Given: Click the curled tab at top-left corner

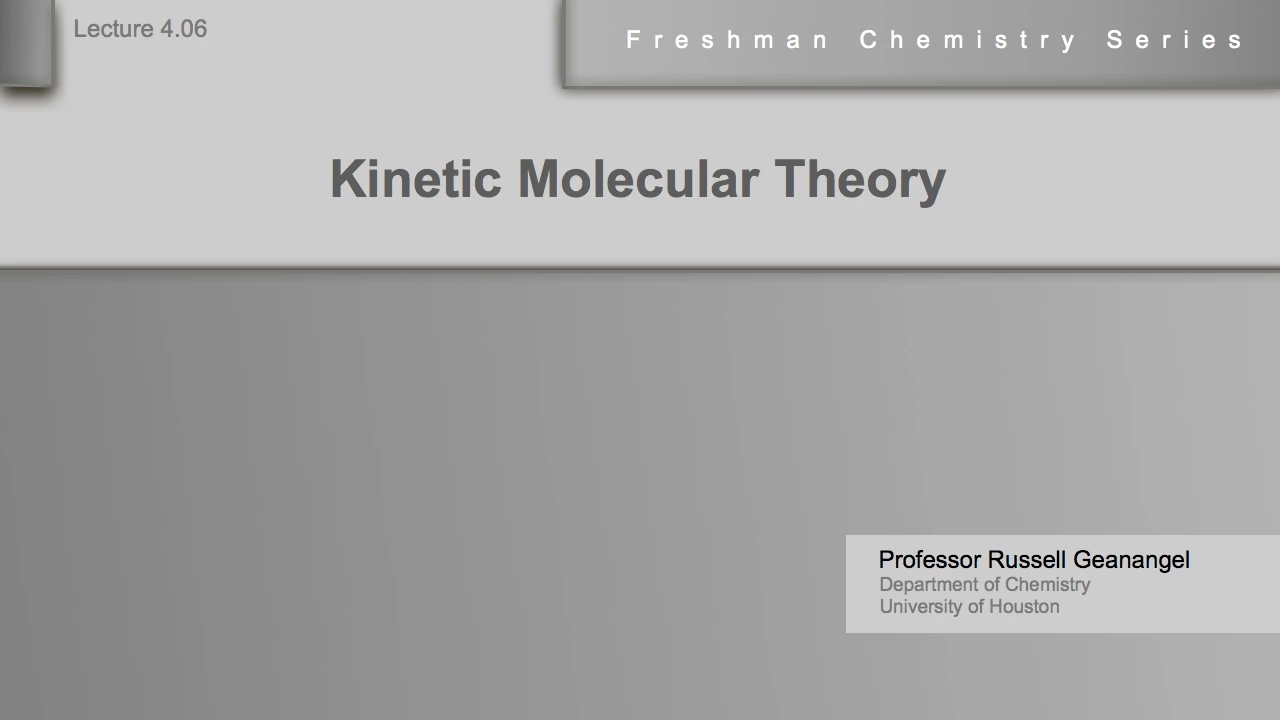Looking at the screenshot, I should pos(26,44).
